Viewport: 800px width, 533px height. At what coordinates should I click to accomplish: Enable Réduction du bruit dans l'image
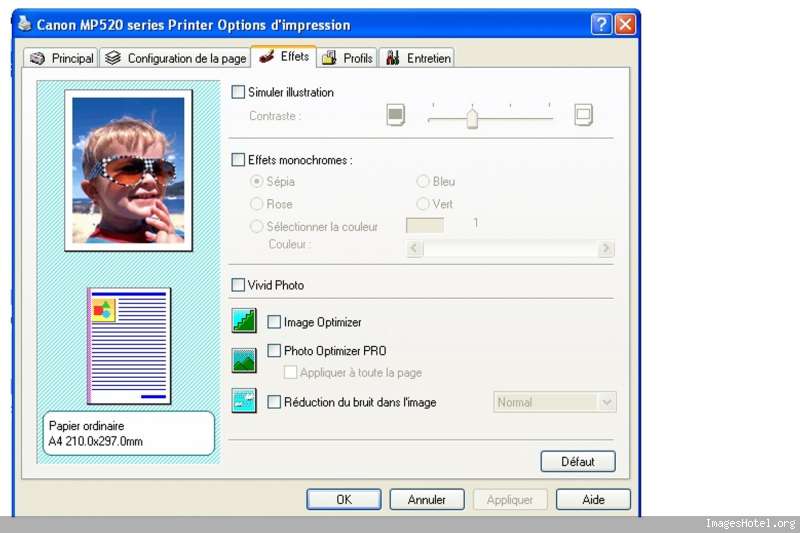[x=274, y=402]
